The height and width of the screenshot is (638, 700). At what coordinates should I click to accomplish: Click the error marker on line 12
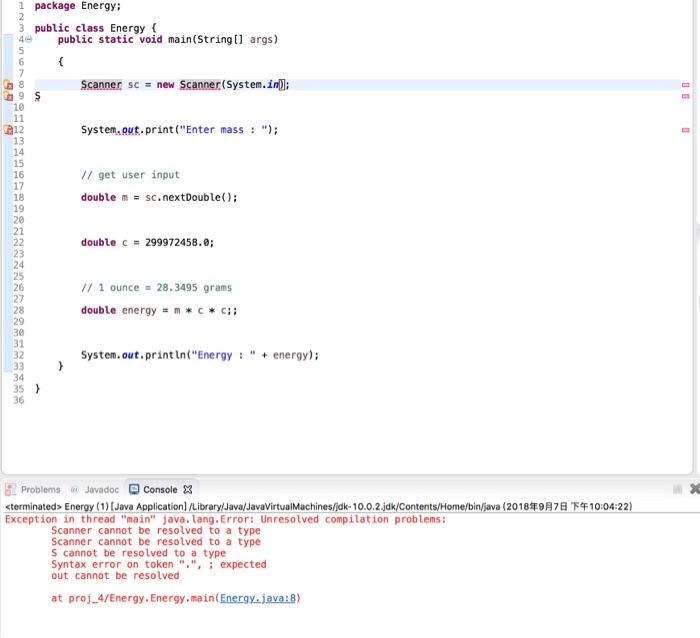point(8,130)
